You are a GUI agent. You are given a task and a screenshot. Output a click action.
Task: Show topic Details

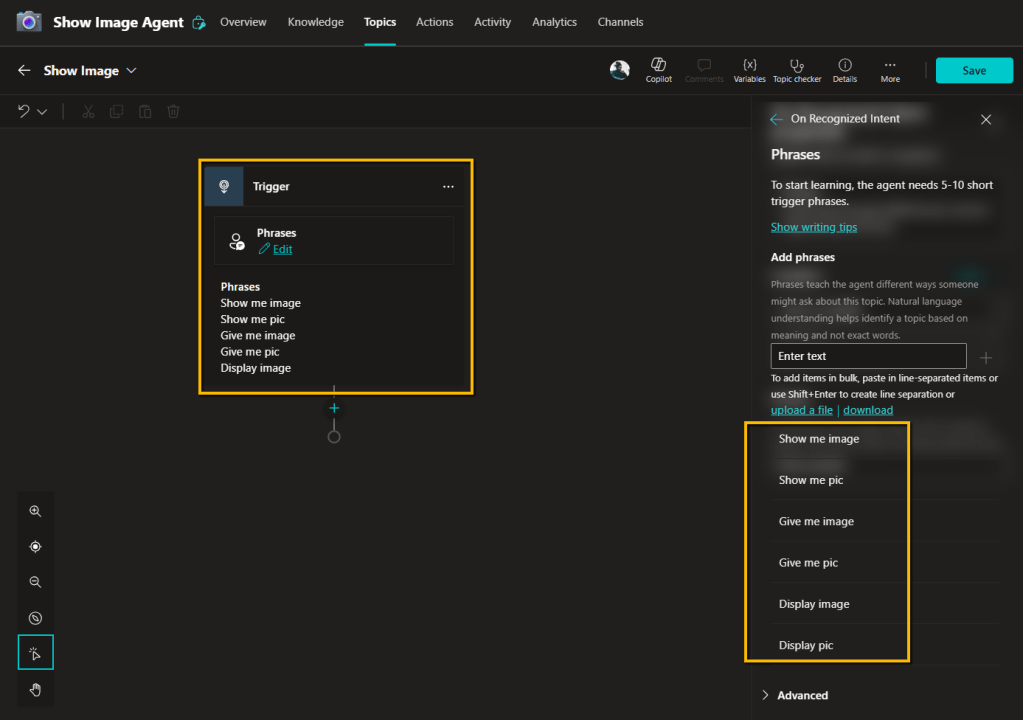(x=844, y=69)
